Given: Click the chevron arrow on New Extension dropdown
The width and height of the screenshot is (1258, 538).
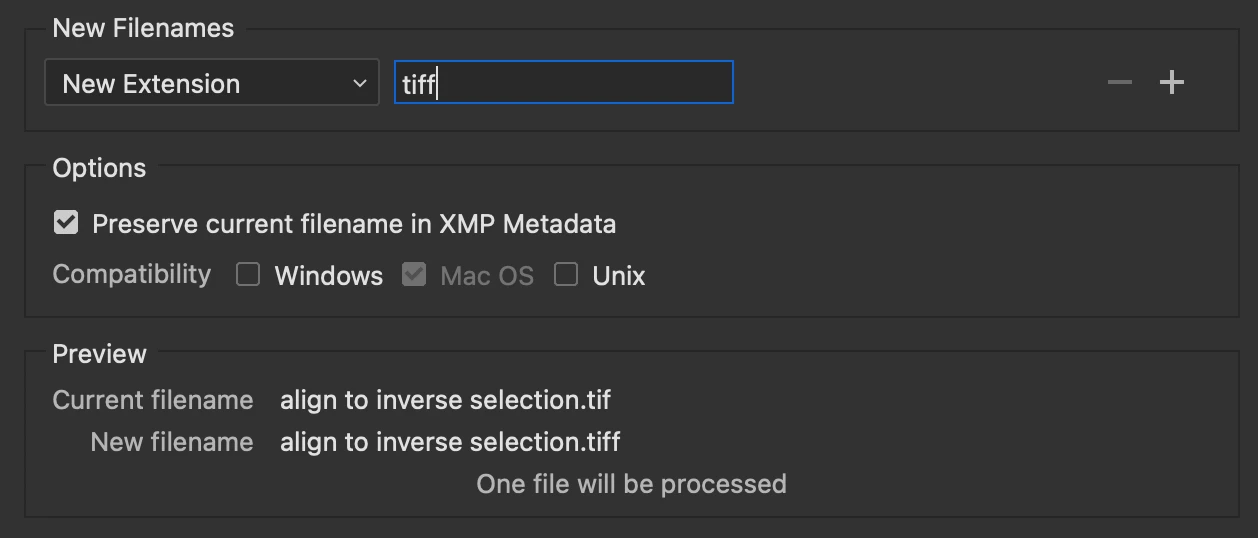Looking at the screenshot, I should point(360,84).
